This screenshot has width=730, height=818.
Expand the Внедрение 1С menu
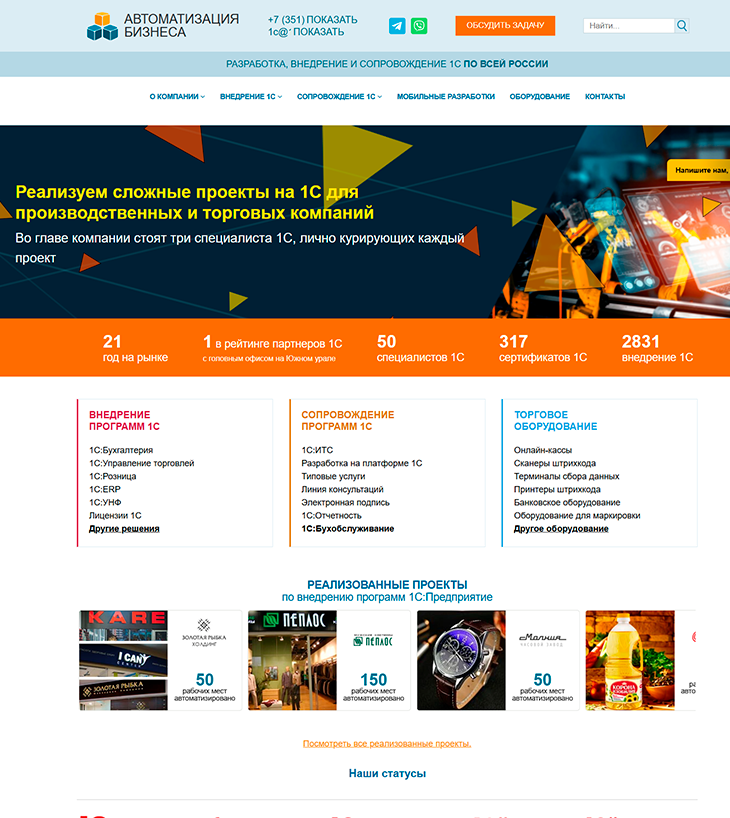point(251,97)
